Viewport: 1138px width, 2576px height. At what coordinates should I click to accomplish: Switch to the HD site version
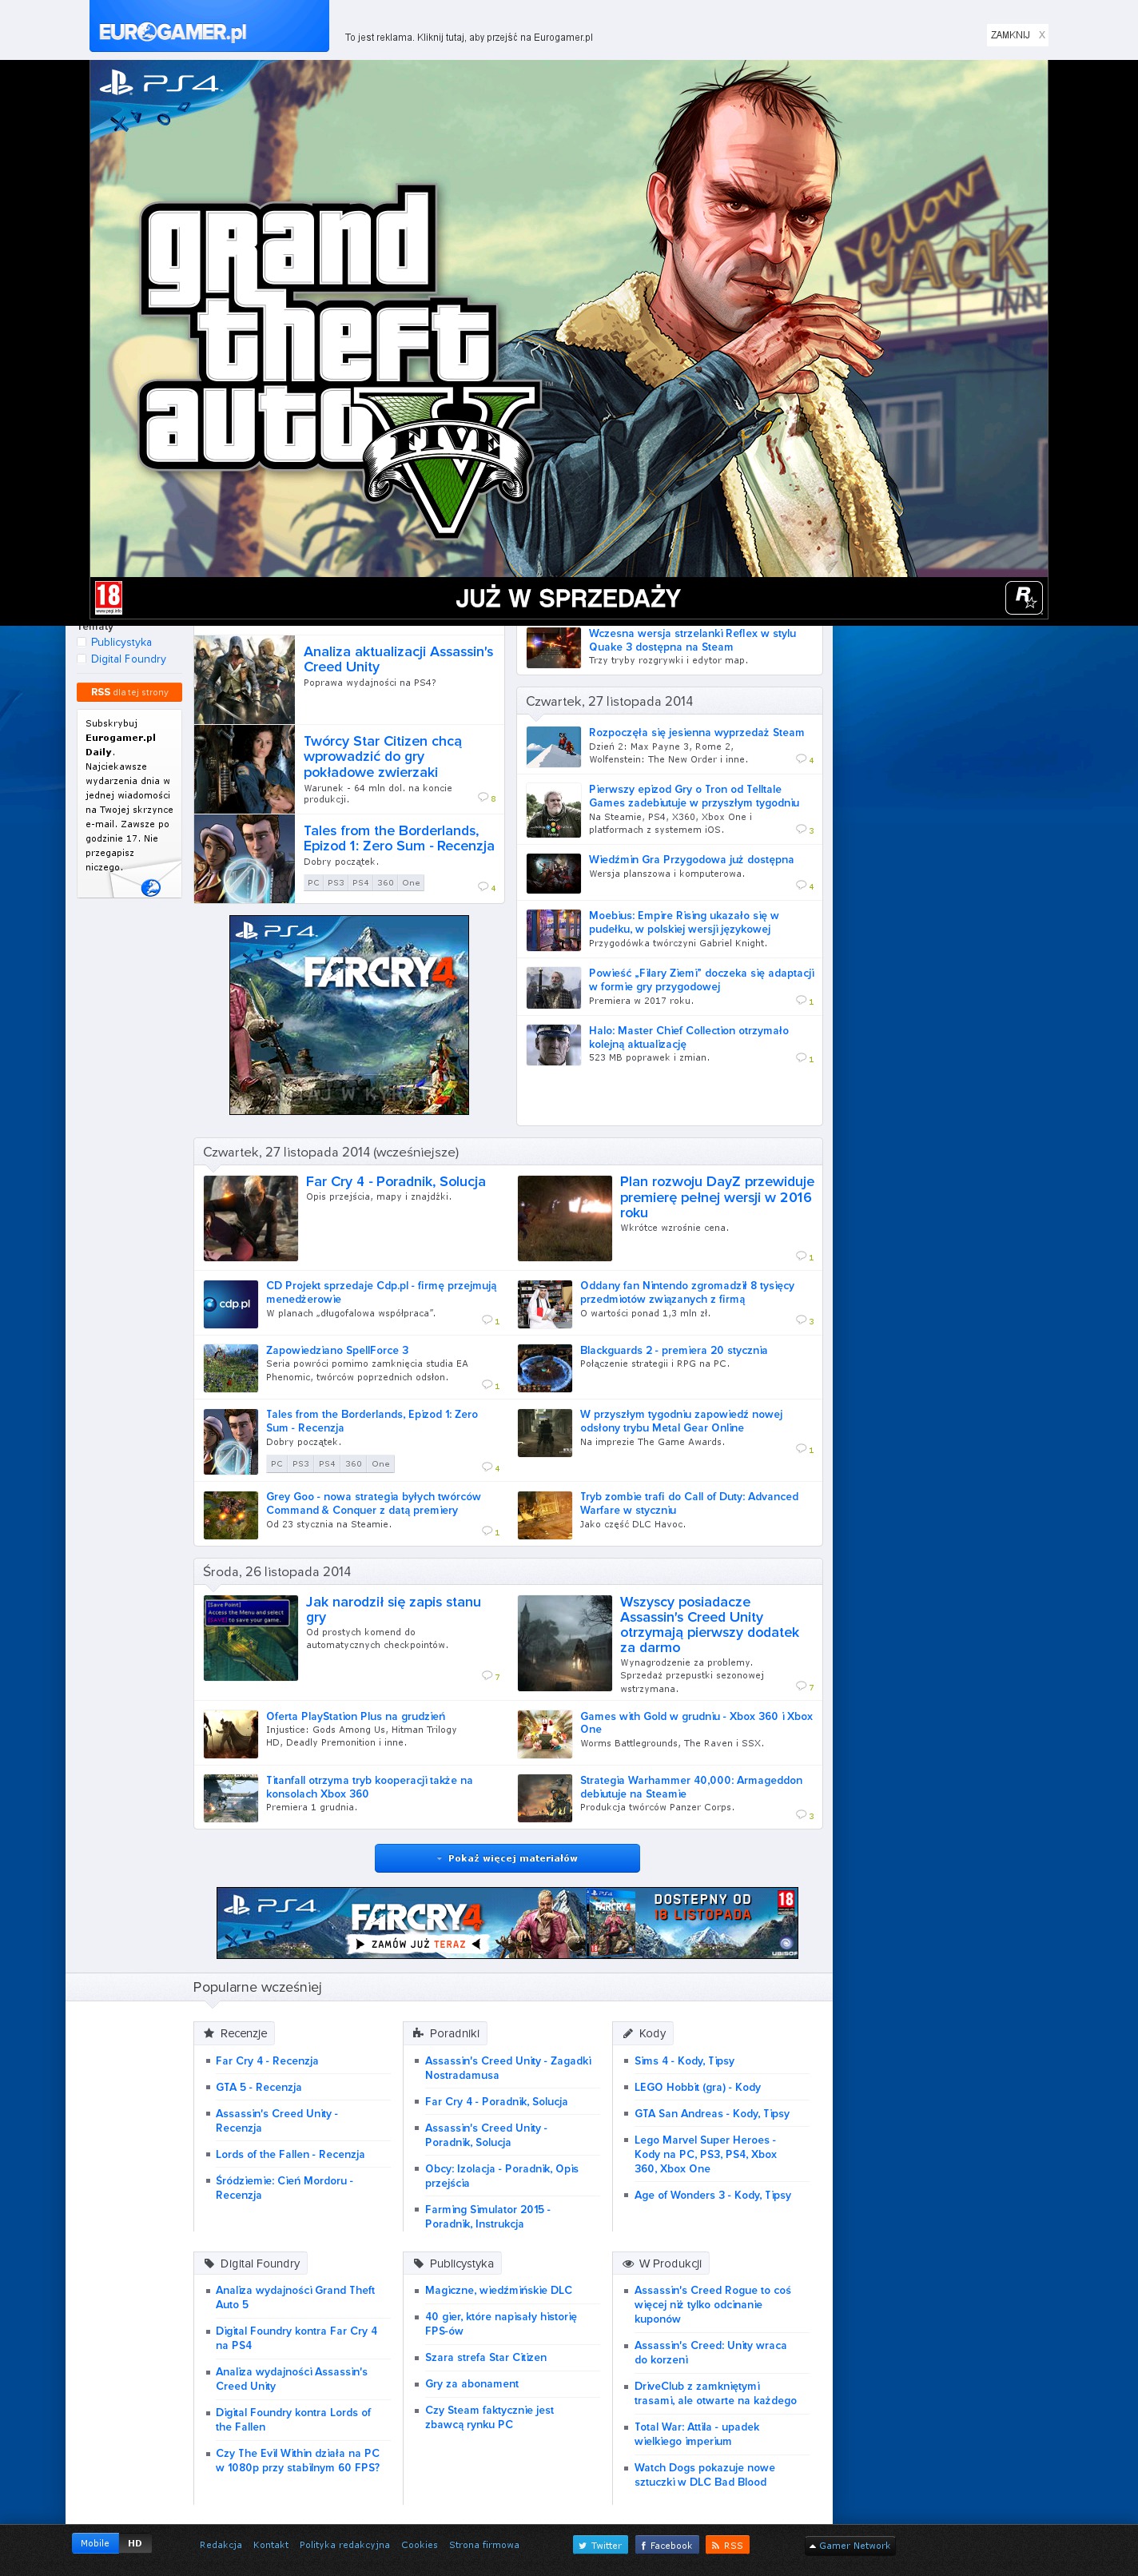pyautogui.click(x=134, y=2543)
